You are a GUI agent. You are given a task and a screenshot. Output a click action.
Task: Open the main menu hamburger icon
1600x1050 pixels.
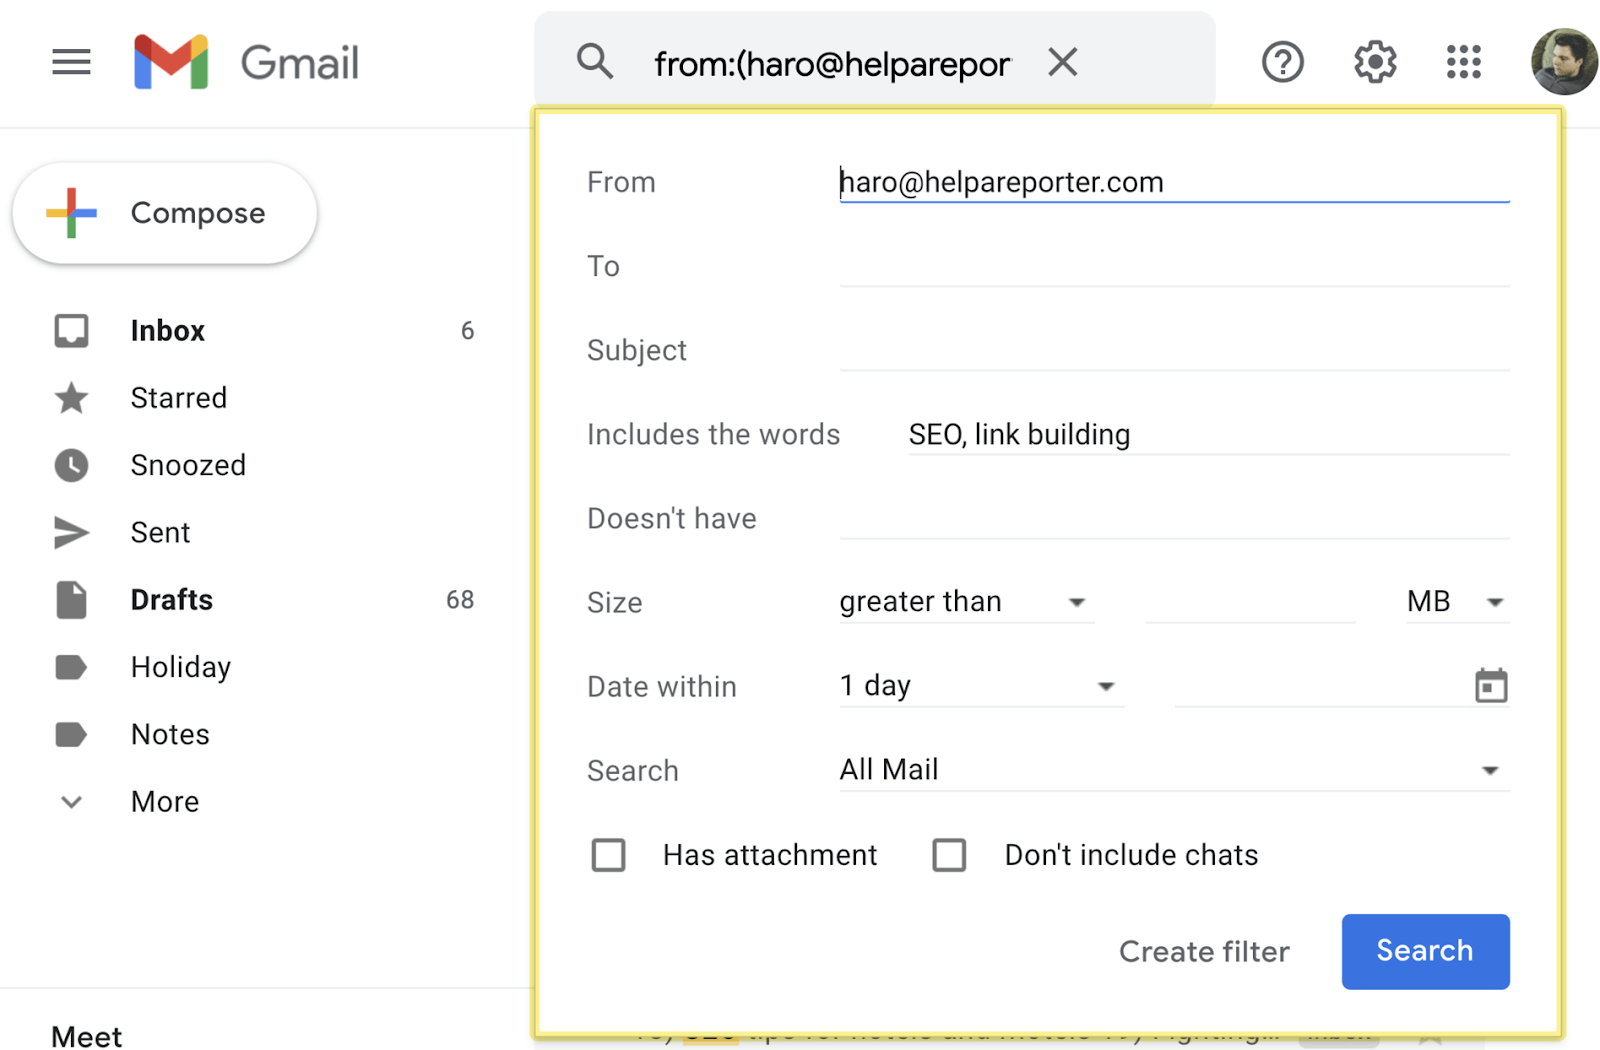(71, 62)
